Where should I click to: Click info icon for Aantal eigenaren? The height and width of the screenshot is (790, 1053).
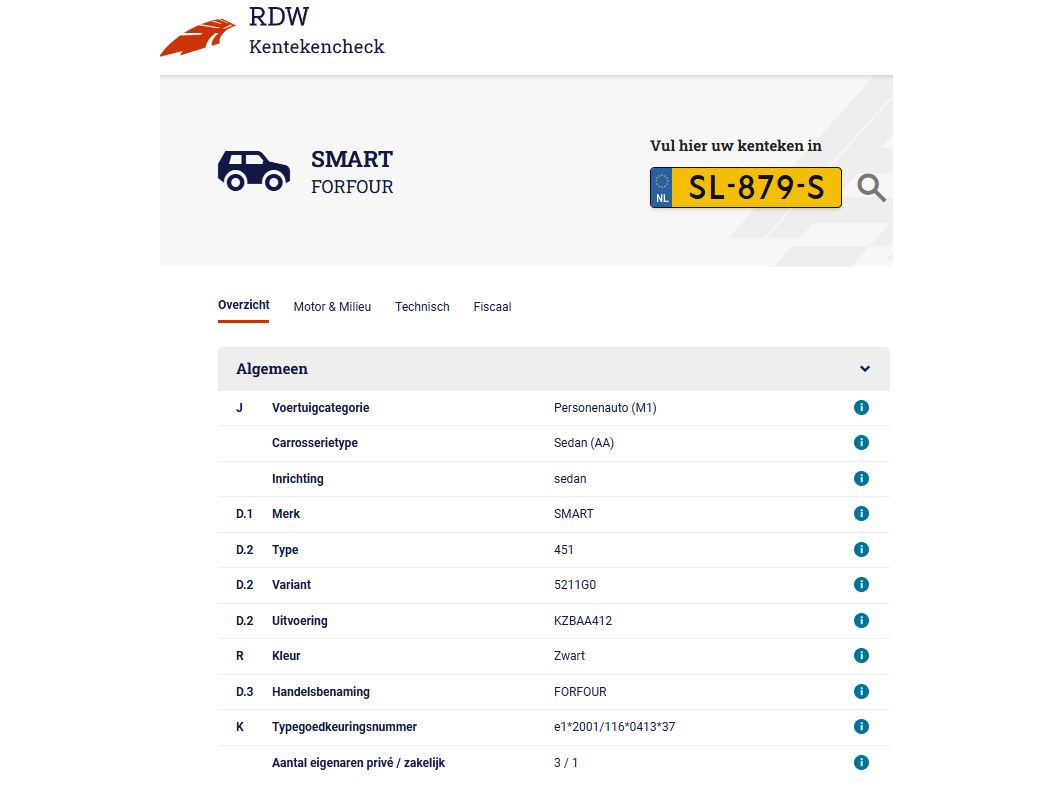coord(861,763)
